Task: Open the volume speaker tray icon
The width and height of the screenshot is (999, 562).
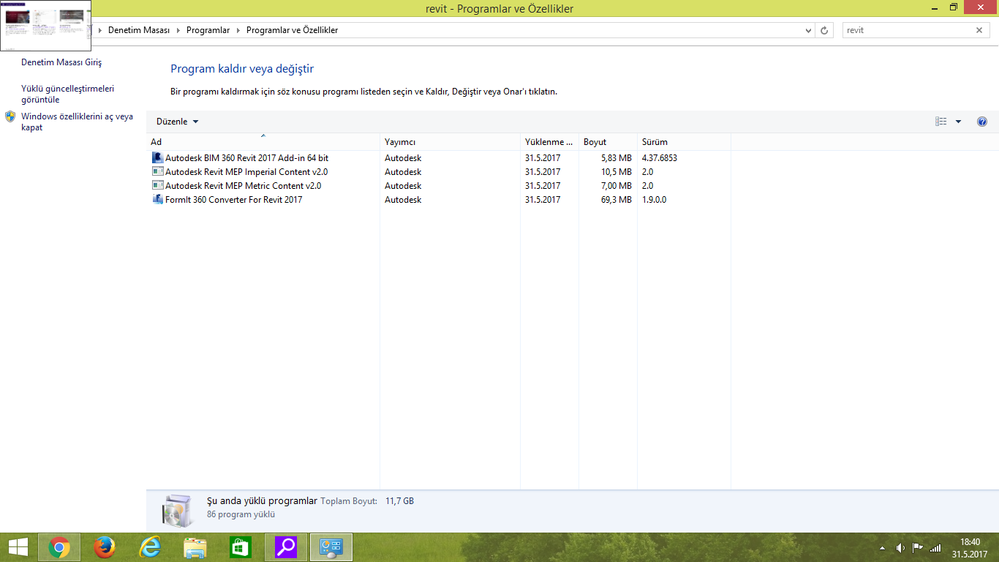Action: coord(900,548)
